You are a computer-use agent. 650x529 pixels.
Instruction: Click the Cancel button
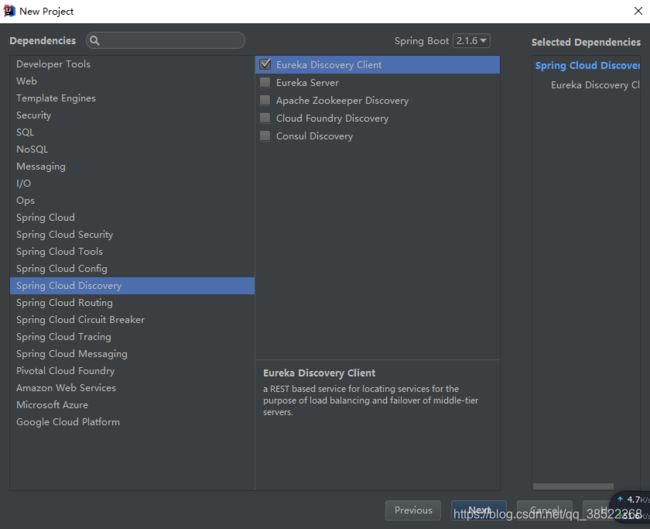[x=544, y=510]
